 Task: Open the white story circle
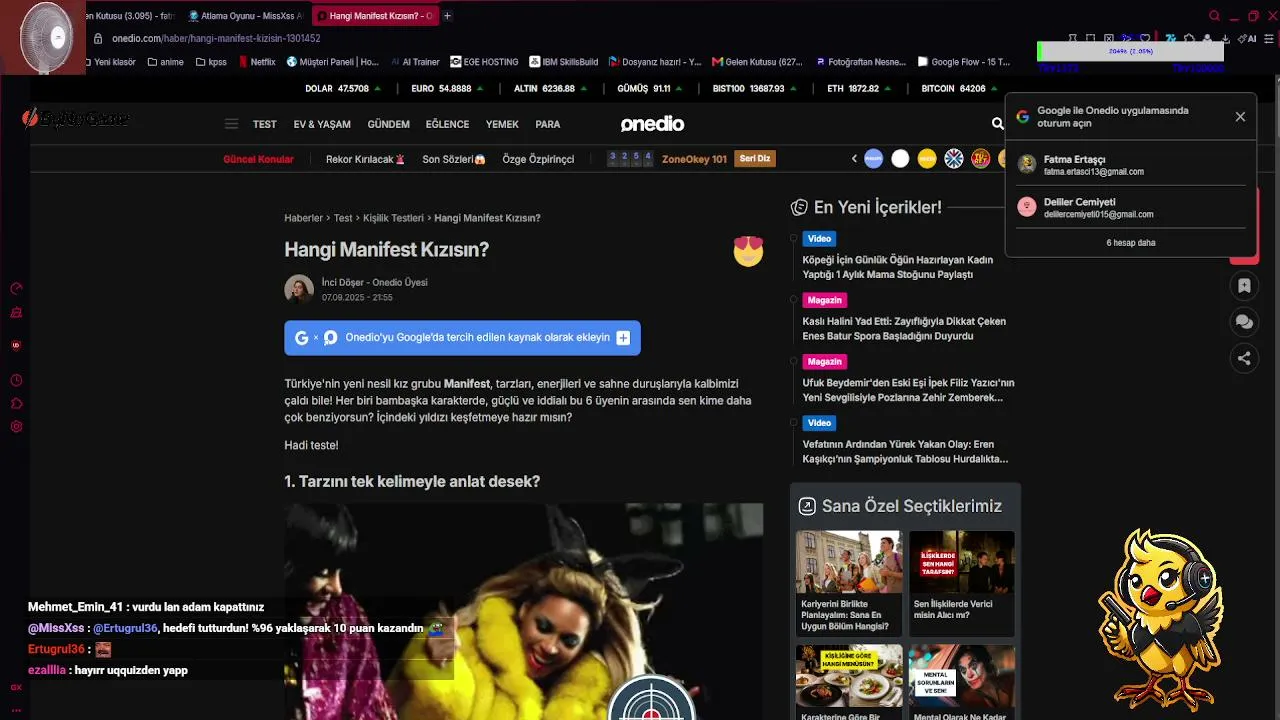coord(900,158)
